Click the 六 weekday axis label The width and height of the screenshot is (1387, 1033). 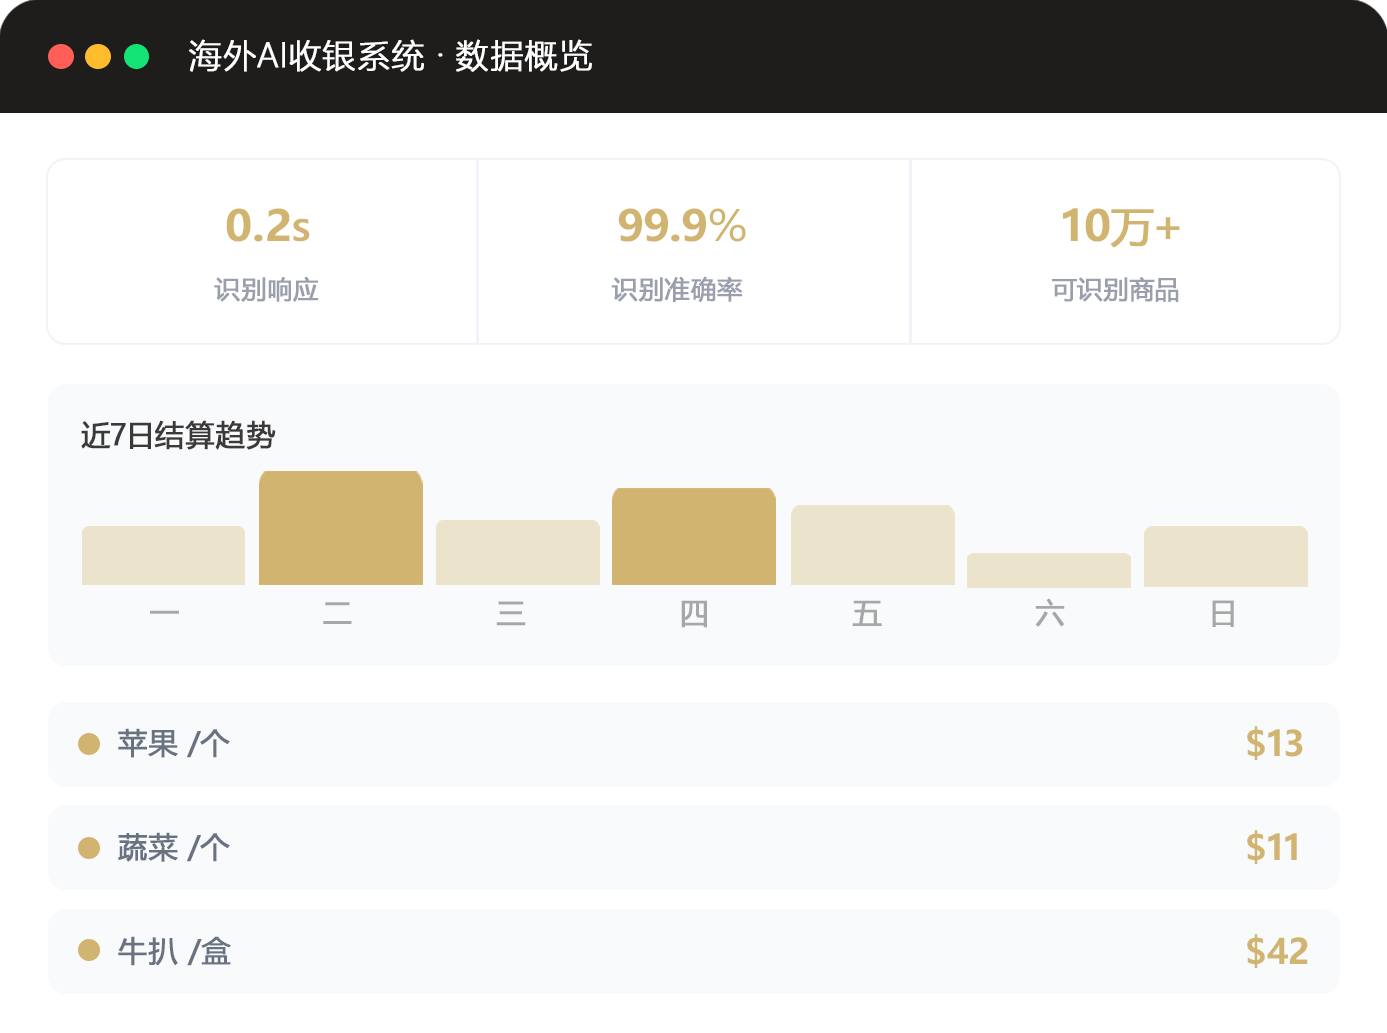click(x=1049, y=613)
